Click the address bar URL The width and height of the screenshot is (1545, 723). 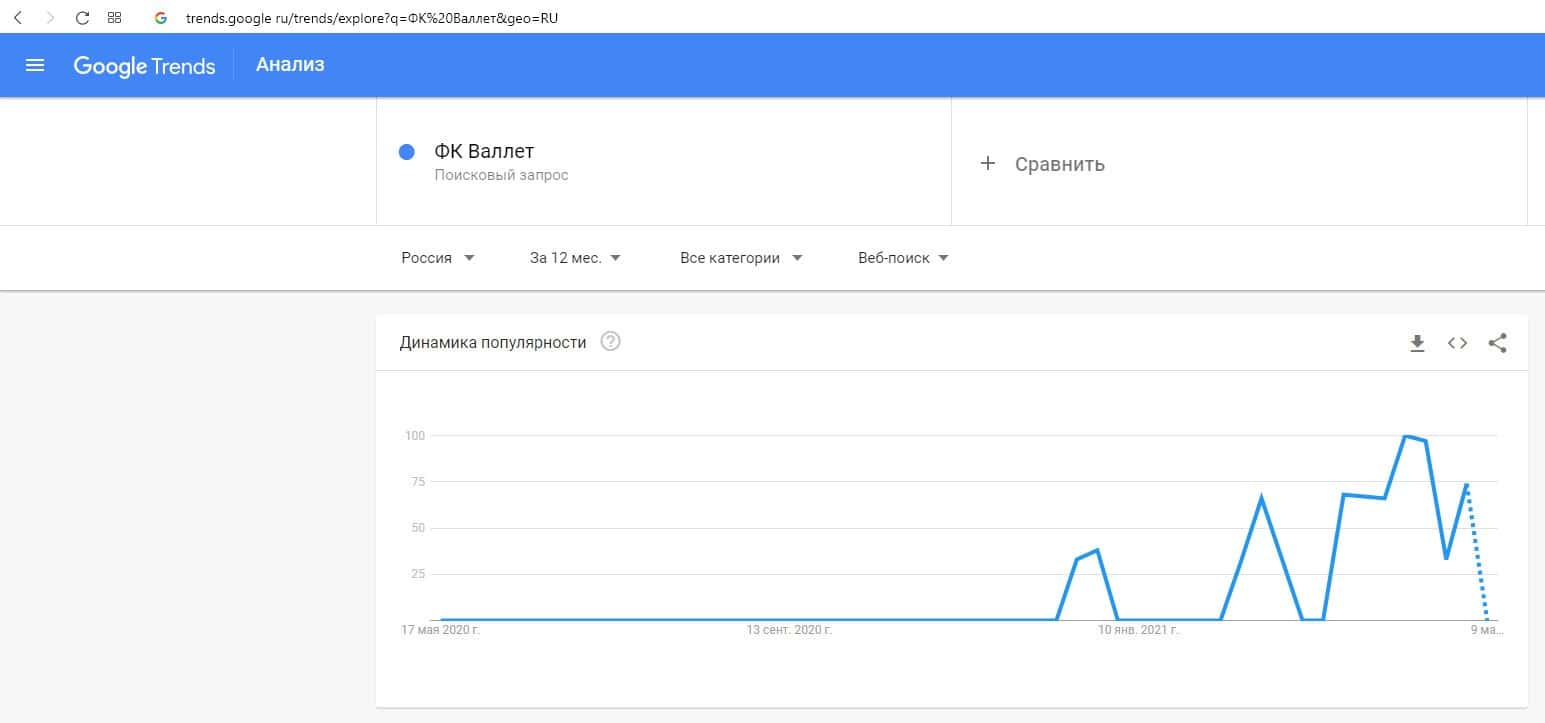[372, 18]
